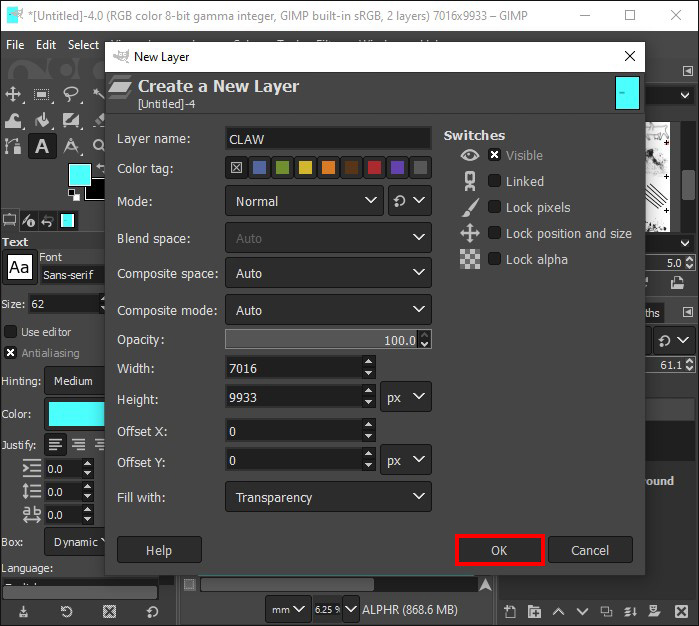Raise layer one step icon
Screen dimensions: 699x626
pos(558,611)
